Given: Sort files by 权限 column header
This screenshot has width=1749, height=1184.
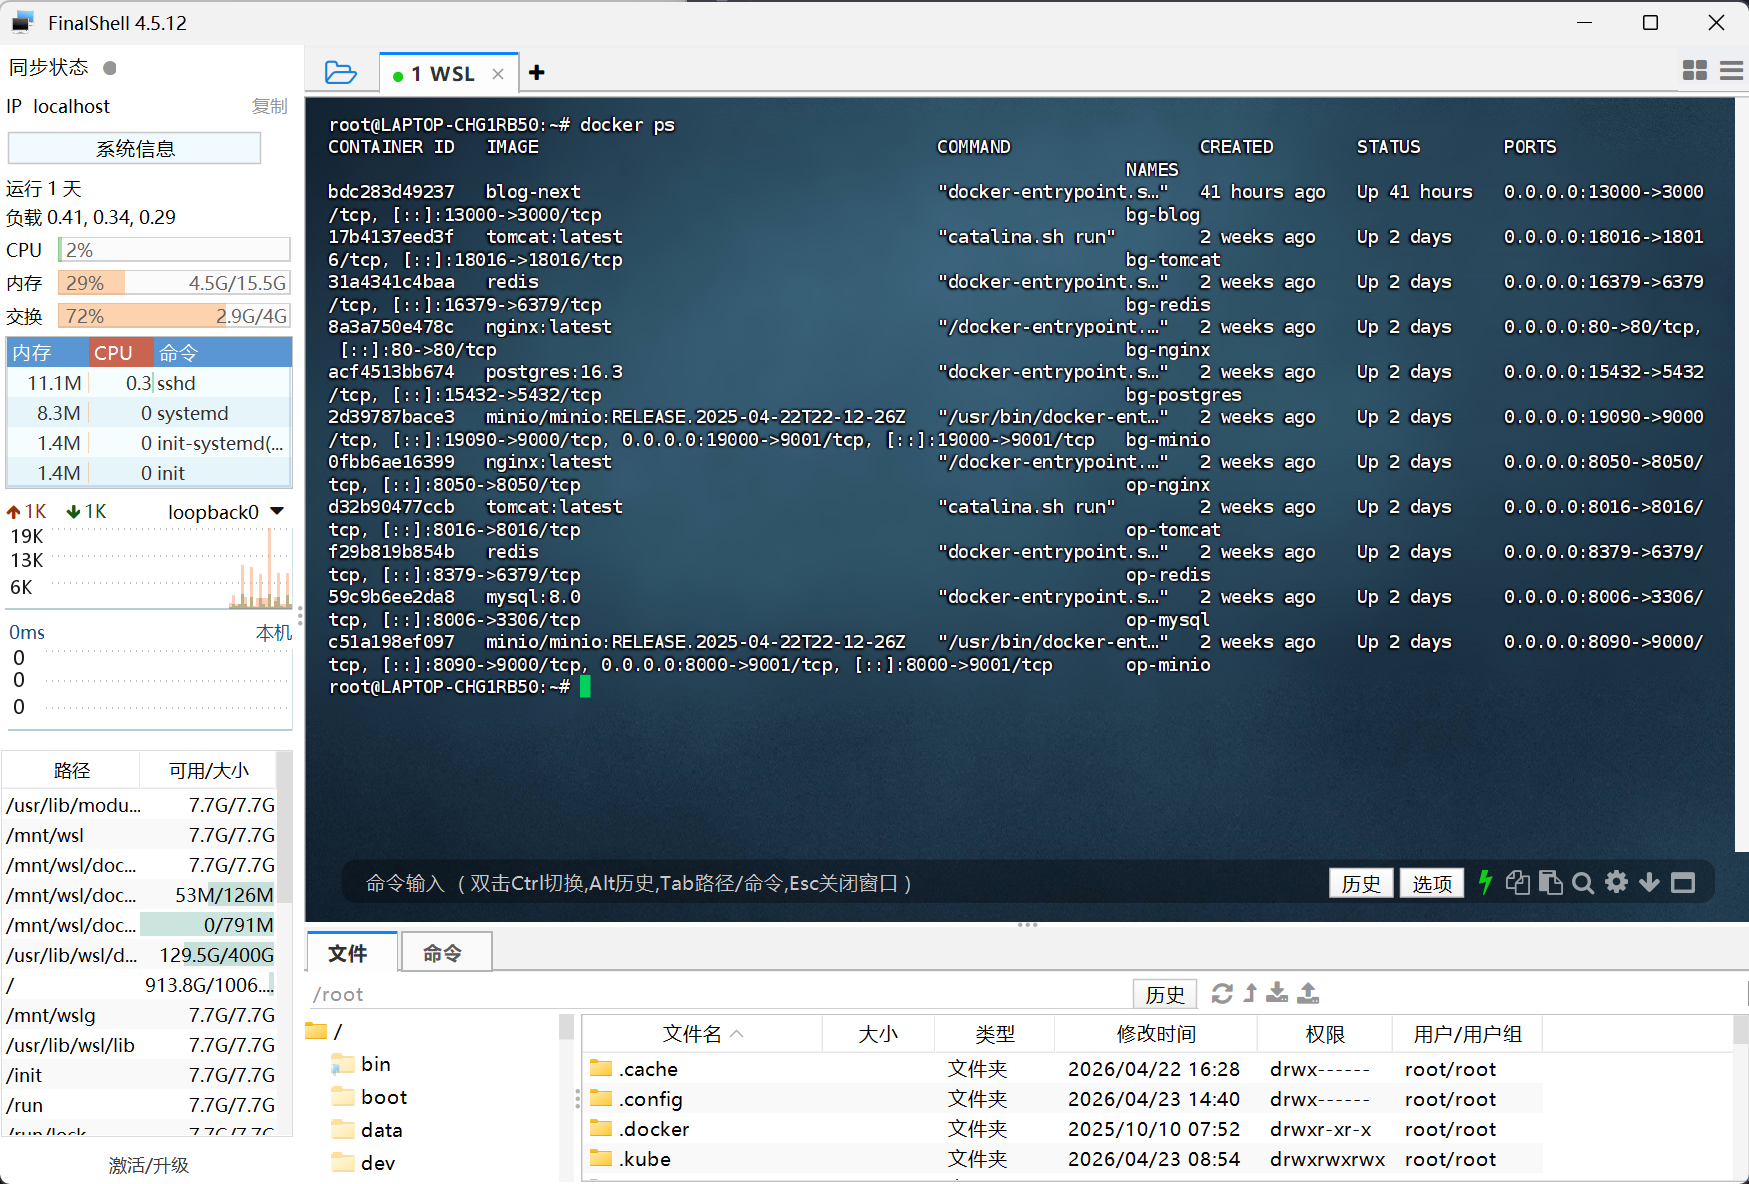Looking at the screenshot, I should click(1325, 1034).
